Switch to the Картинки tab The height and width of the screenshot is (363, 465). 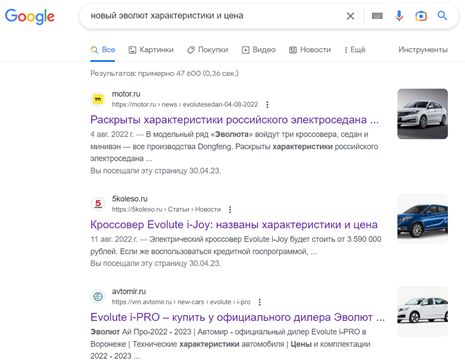[151, 50]
